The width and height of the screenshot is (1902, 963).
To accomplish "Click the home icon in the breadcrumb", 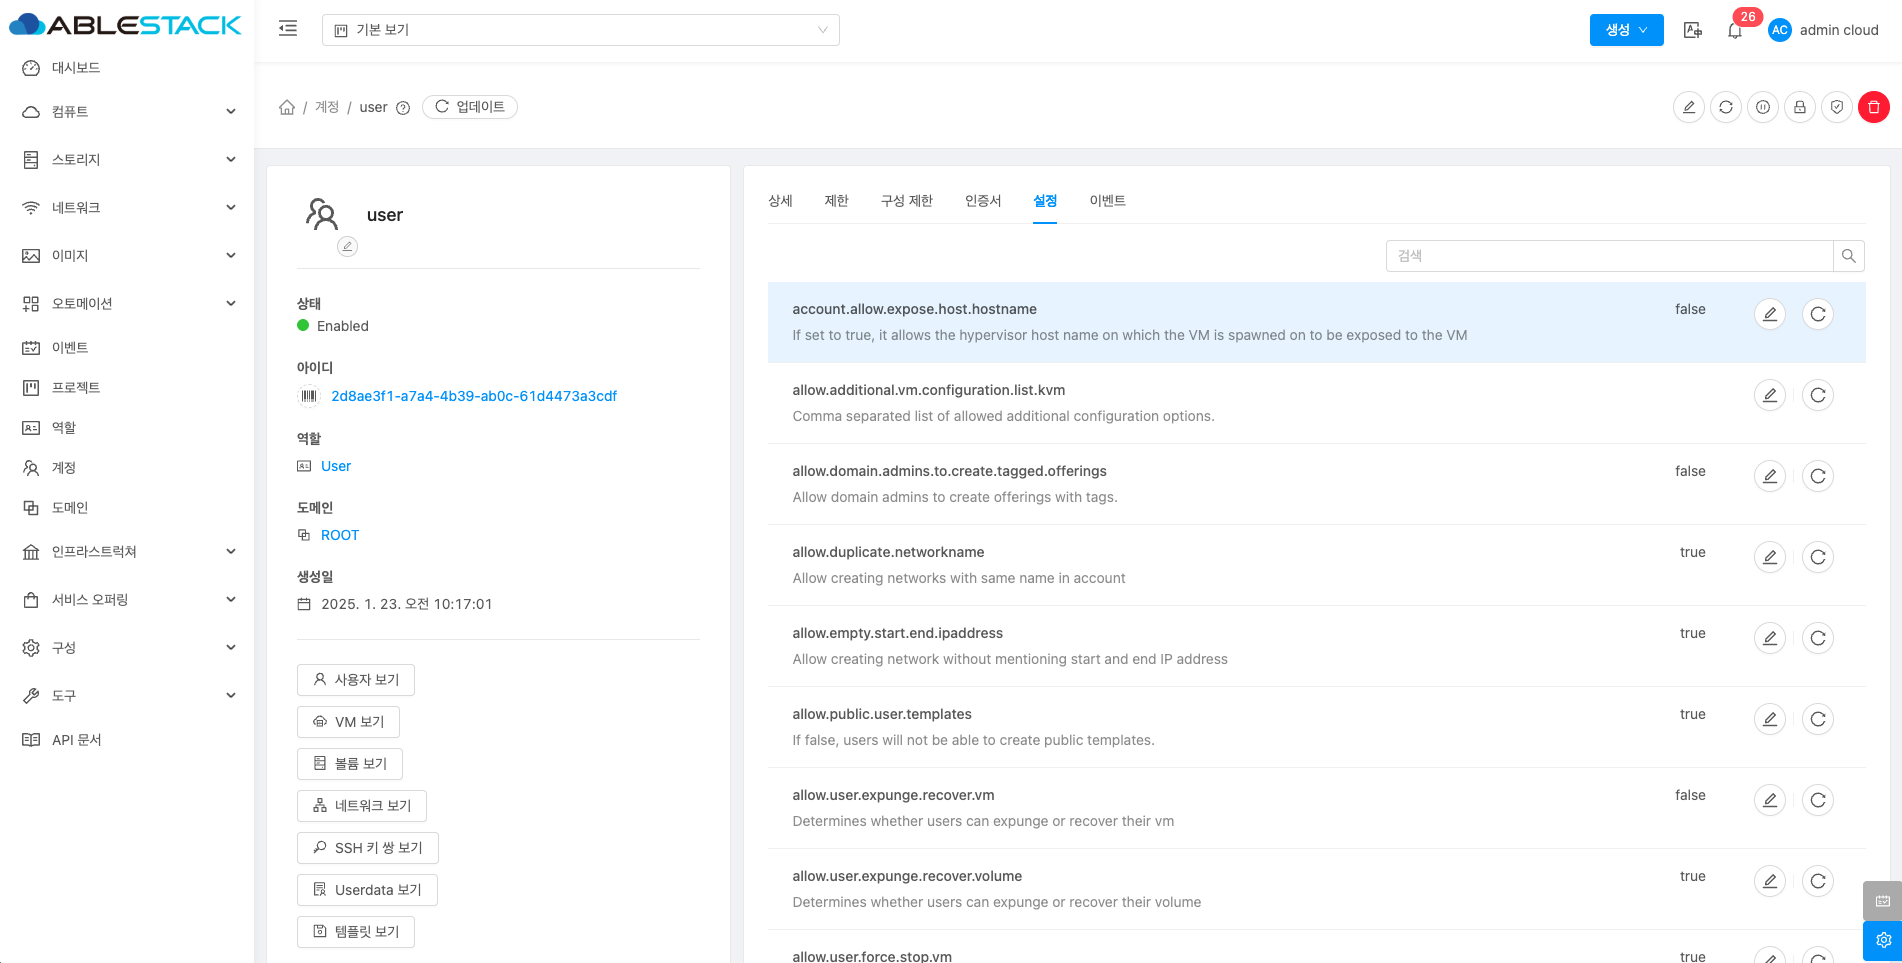I will point(287,107).
